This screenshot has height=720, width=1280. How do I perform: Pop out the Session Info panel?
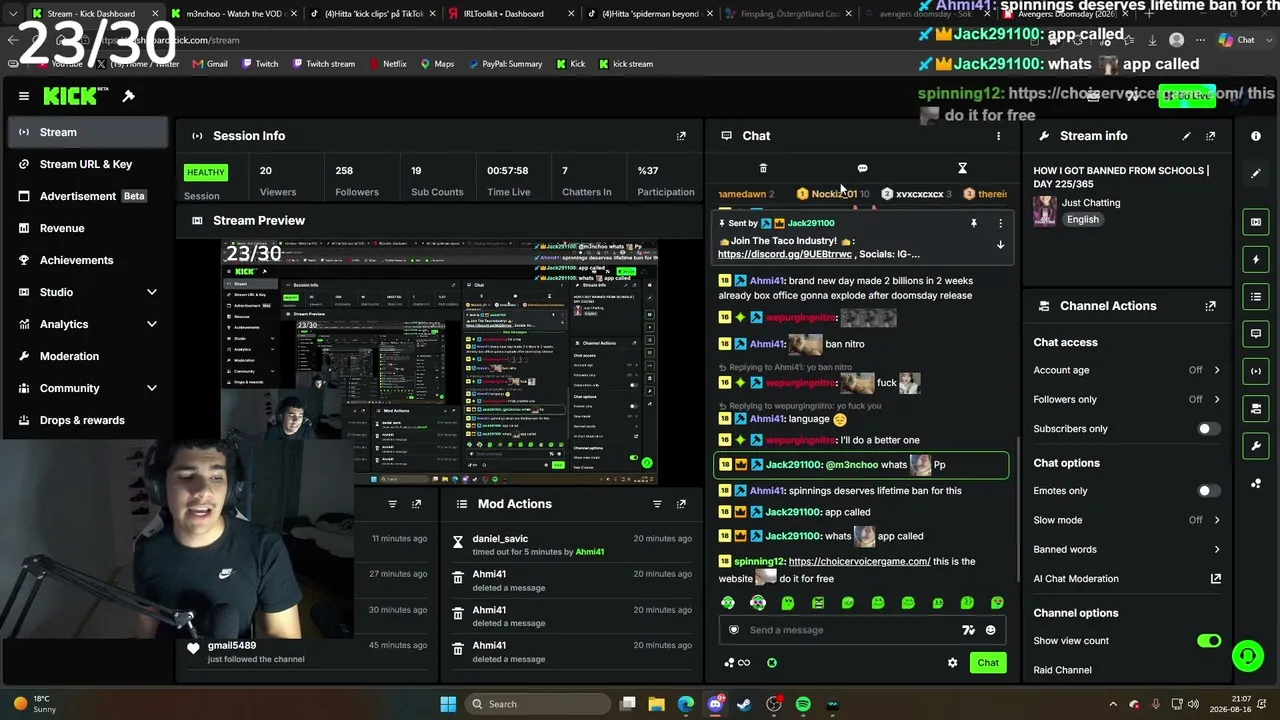[x=681, y=136]
